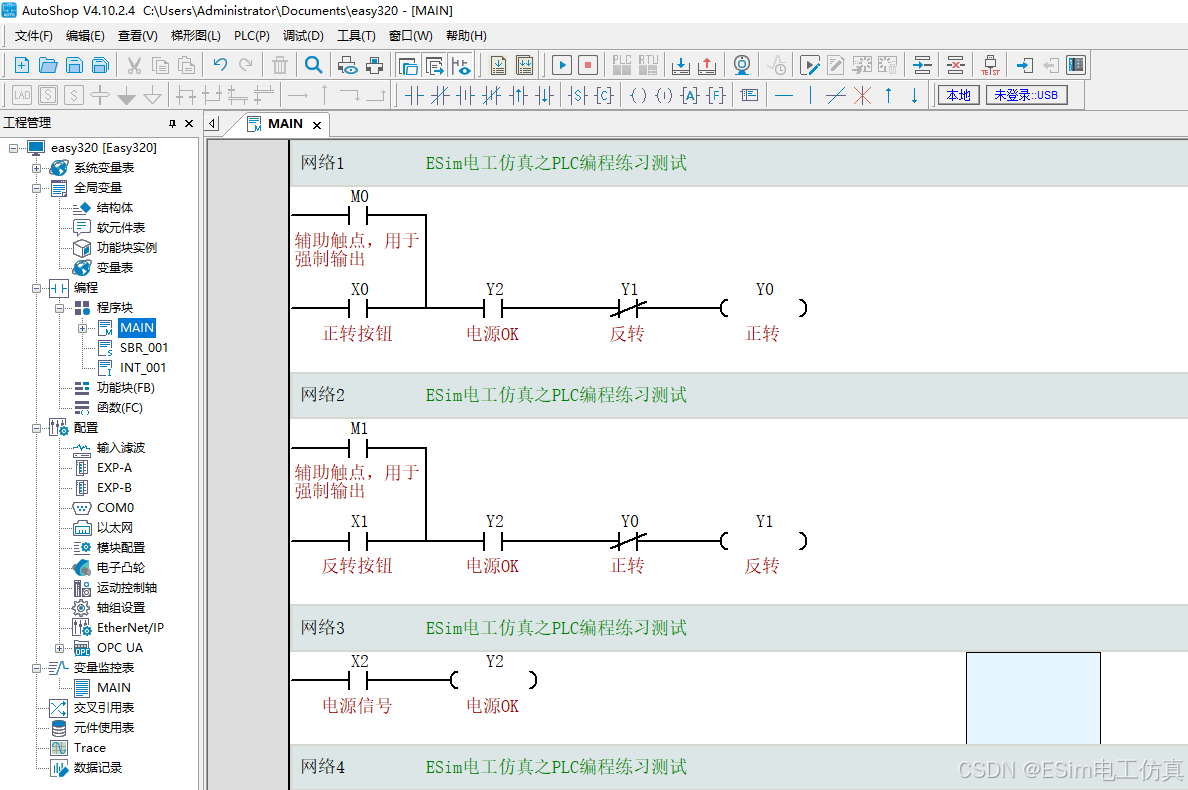Open the 调试(D) menu
The image size is (1188, 790).
point(303,36)
